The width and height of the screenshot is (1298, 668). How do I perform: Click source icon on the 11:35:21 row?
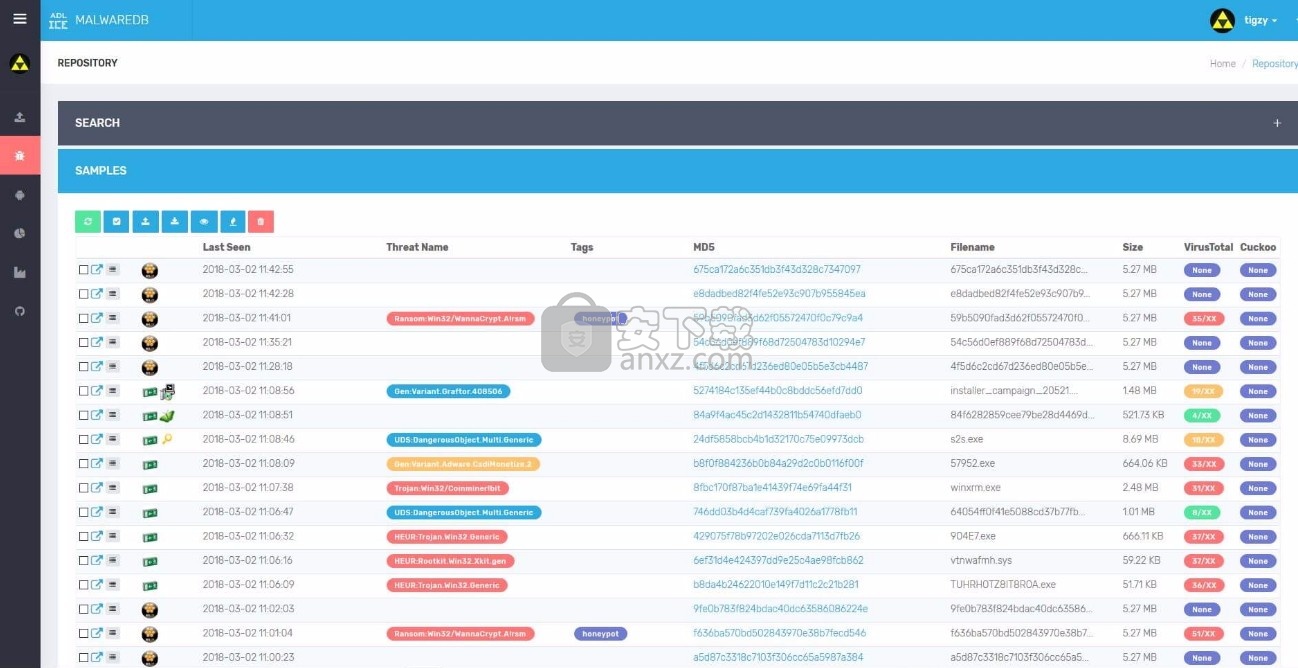click(149, 343)
